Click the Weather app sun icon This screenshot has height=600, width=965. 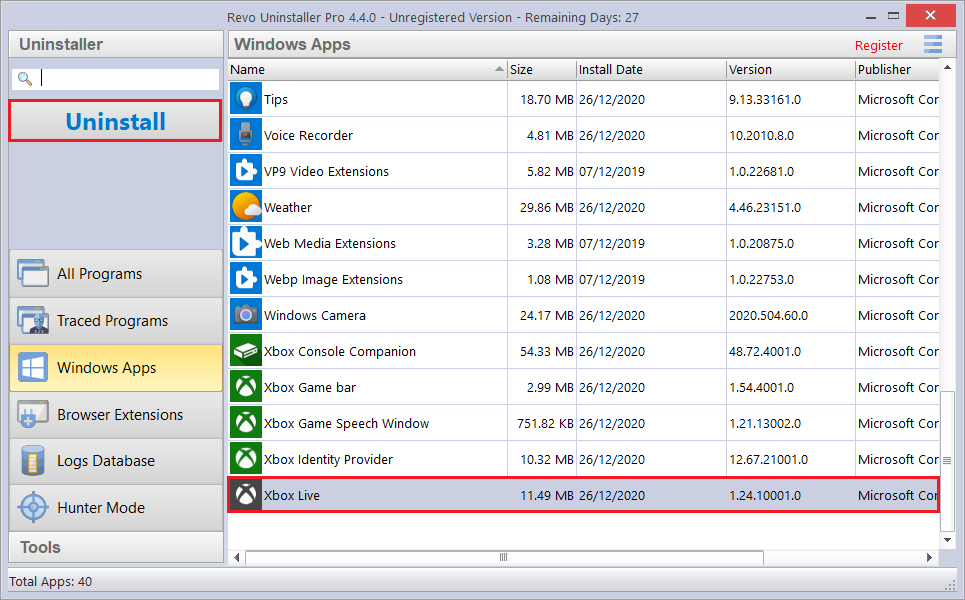pos(246,207)
